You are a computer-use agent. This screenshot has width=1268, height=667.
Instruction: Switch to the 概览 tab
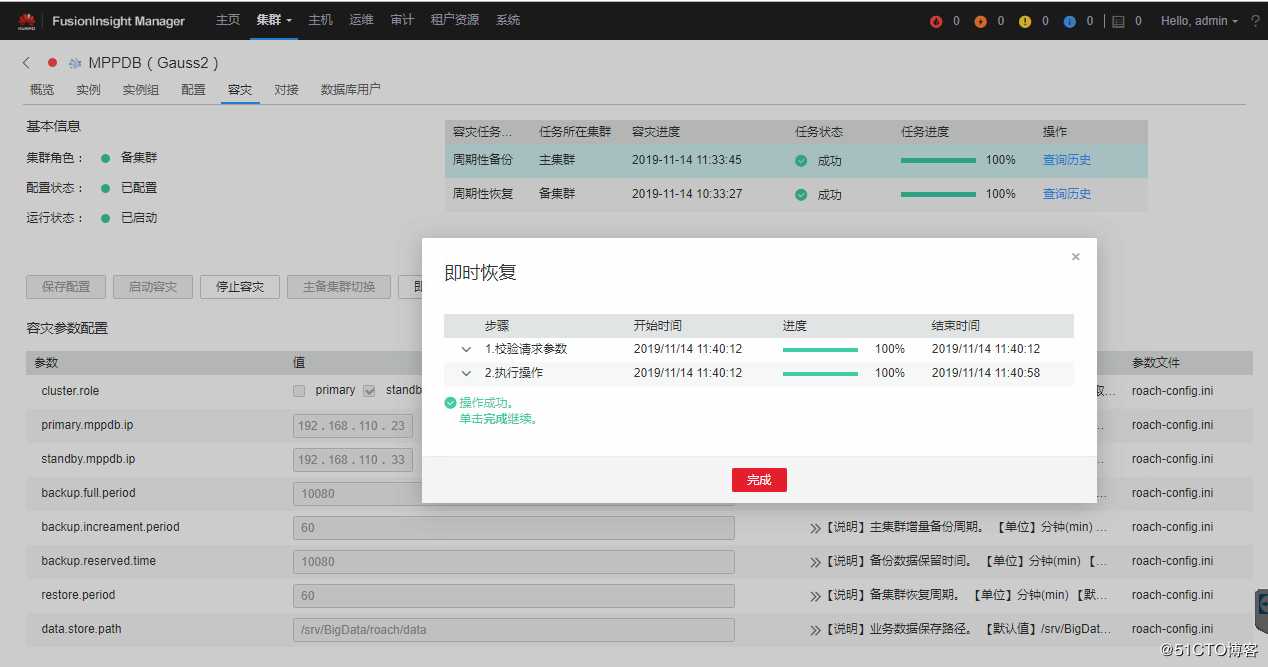tap(41, 89)
